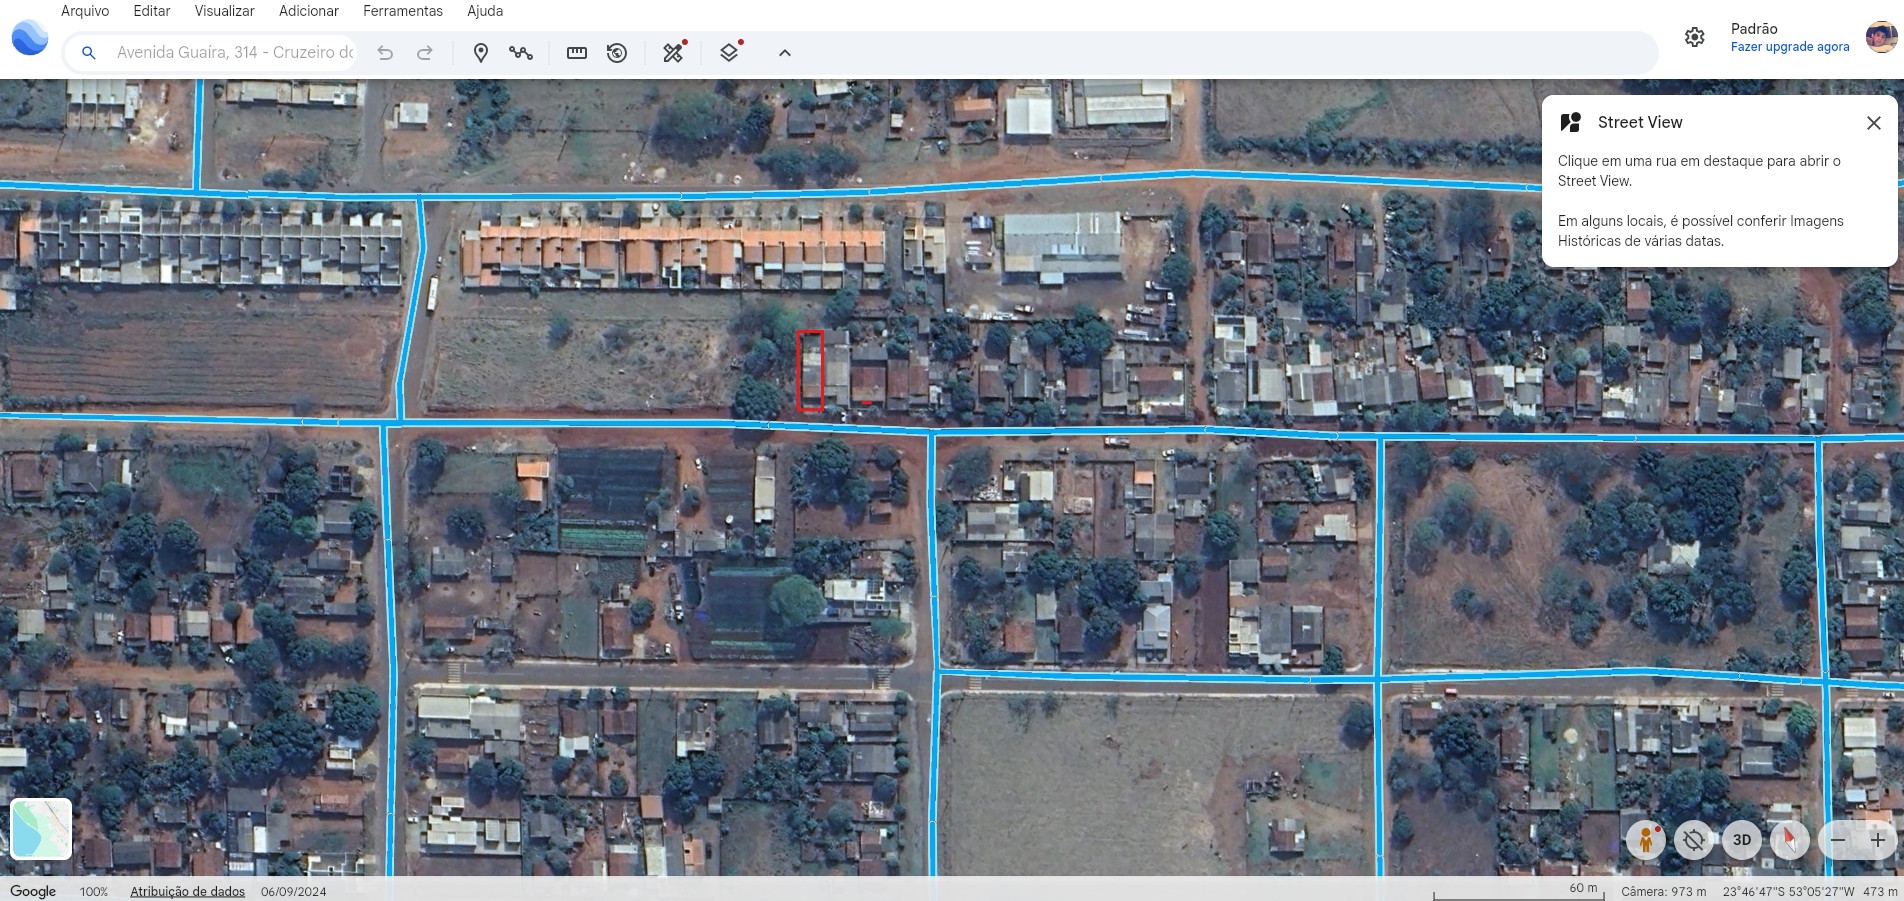Screen dimensions: 1904x901
Task: Click the 100% loading status
Action: (x=94, y=891)
